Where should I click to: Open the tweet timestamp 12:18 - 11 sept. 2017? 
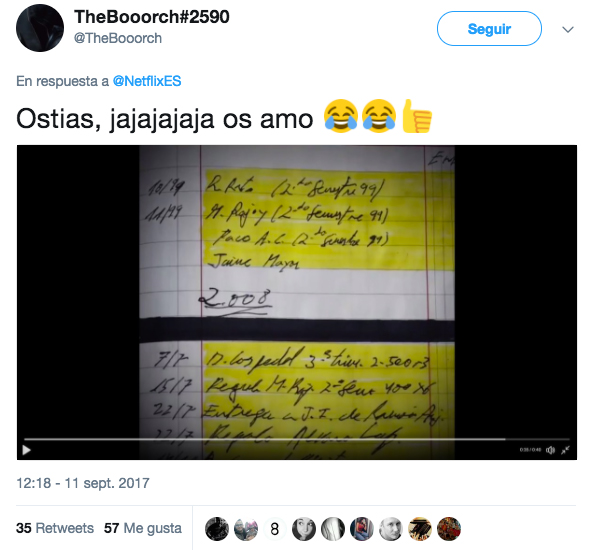click(83, 483)
